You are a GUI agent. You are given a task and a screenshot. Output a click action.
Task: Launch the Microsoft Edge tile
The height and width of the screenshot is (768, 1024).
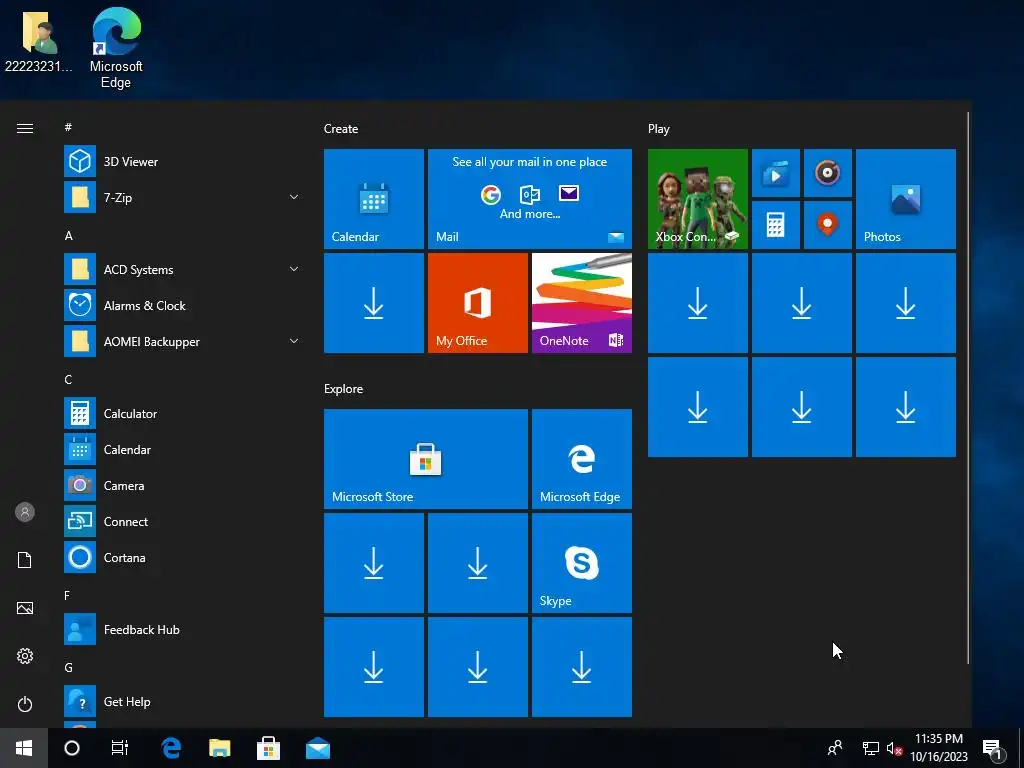(582, 458)
